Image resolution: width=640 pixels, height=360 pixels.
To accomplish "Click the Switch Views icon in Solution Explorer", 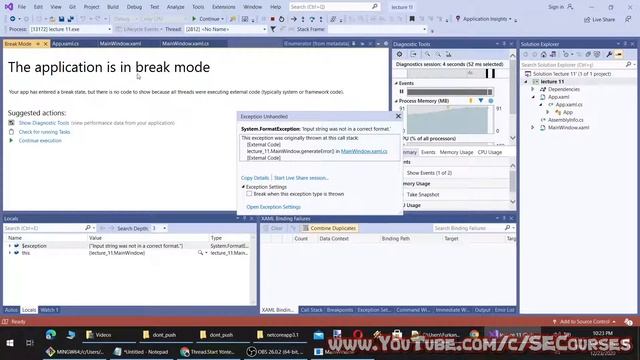I will [553, 54].
